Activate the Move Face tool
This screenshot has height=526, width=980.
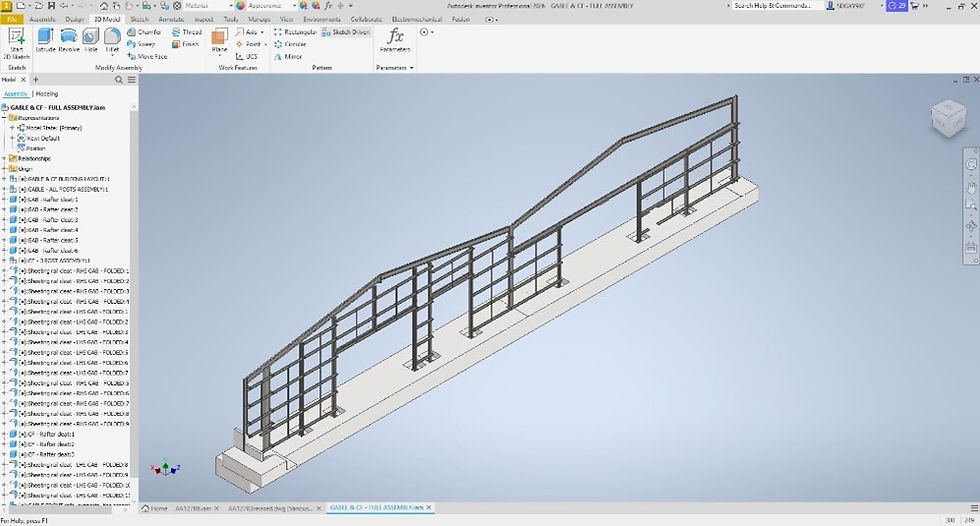[x=148, y=56]
